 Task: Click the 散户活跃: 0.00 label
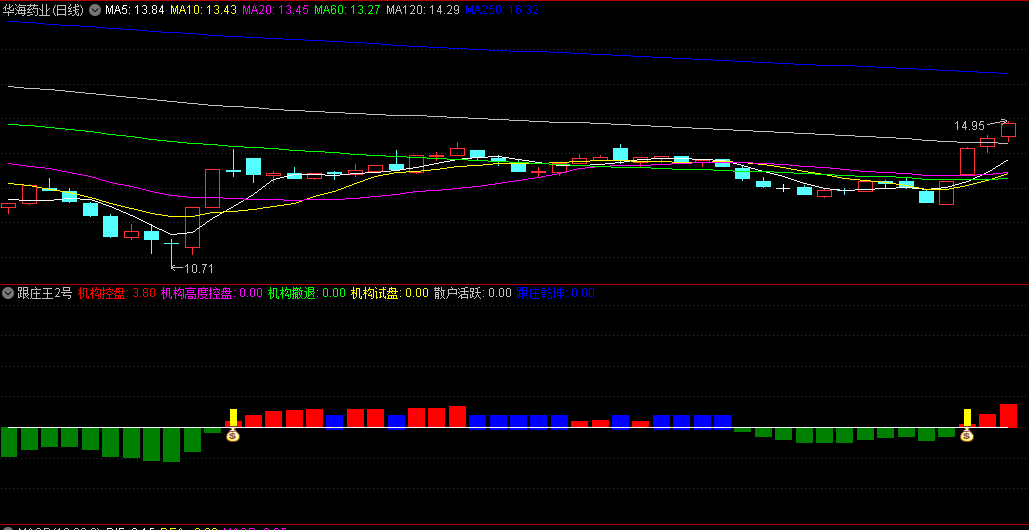pyautogui.click(x=472, y=293)
